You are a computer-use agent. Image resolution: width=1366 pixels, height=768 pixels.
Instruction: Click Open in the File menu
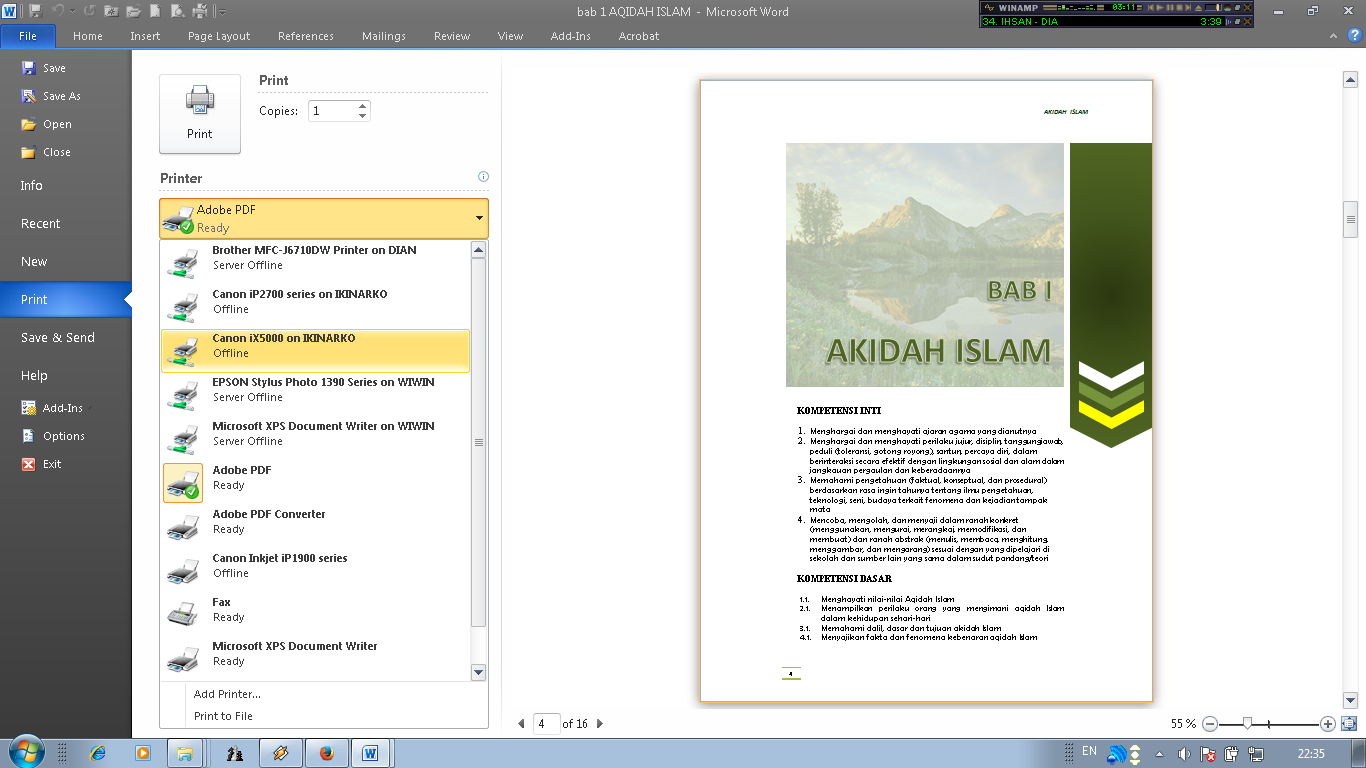pyautogui.click(x=57, y=124)
